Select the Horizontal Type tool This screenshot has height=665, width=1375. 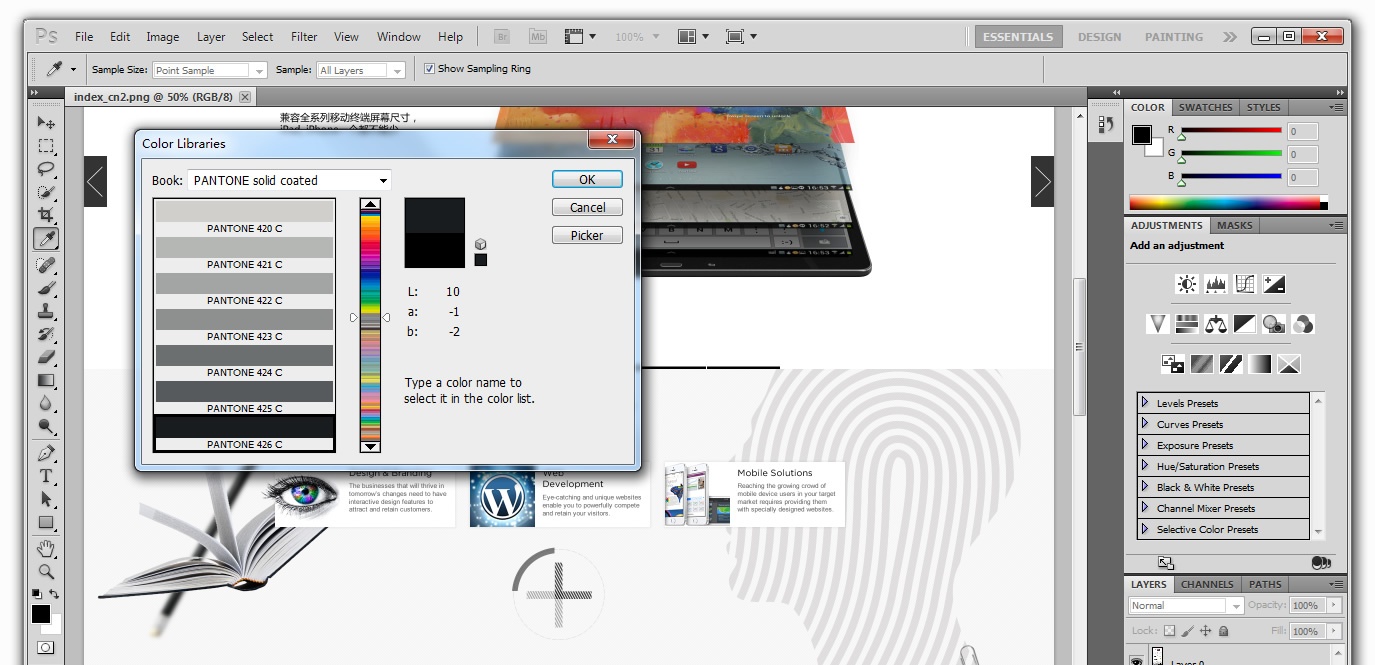point(46,476)
